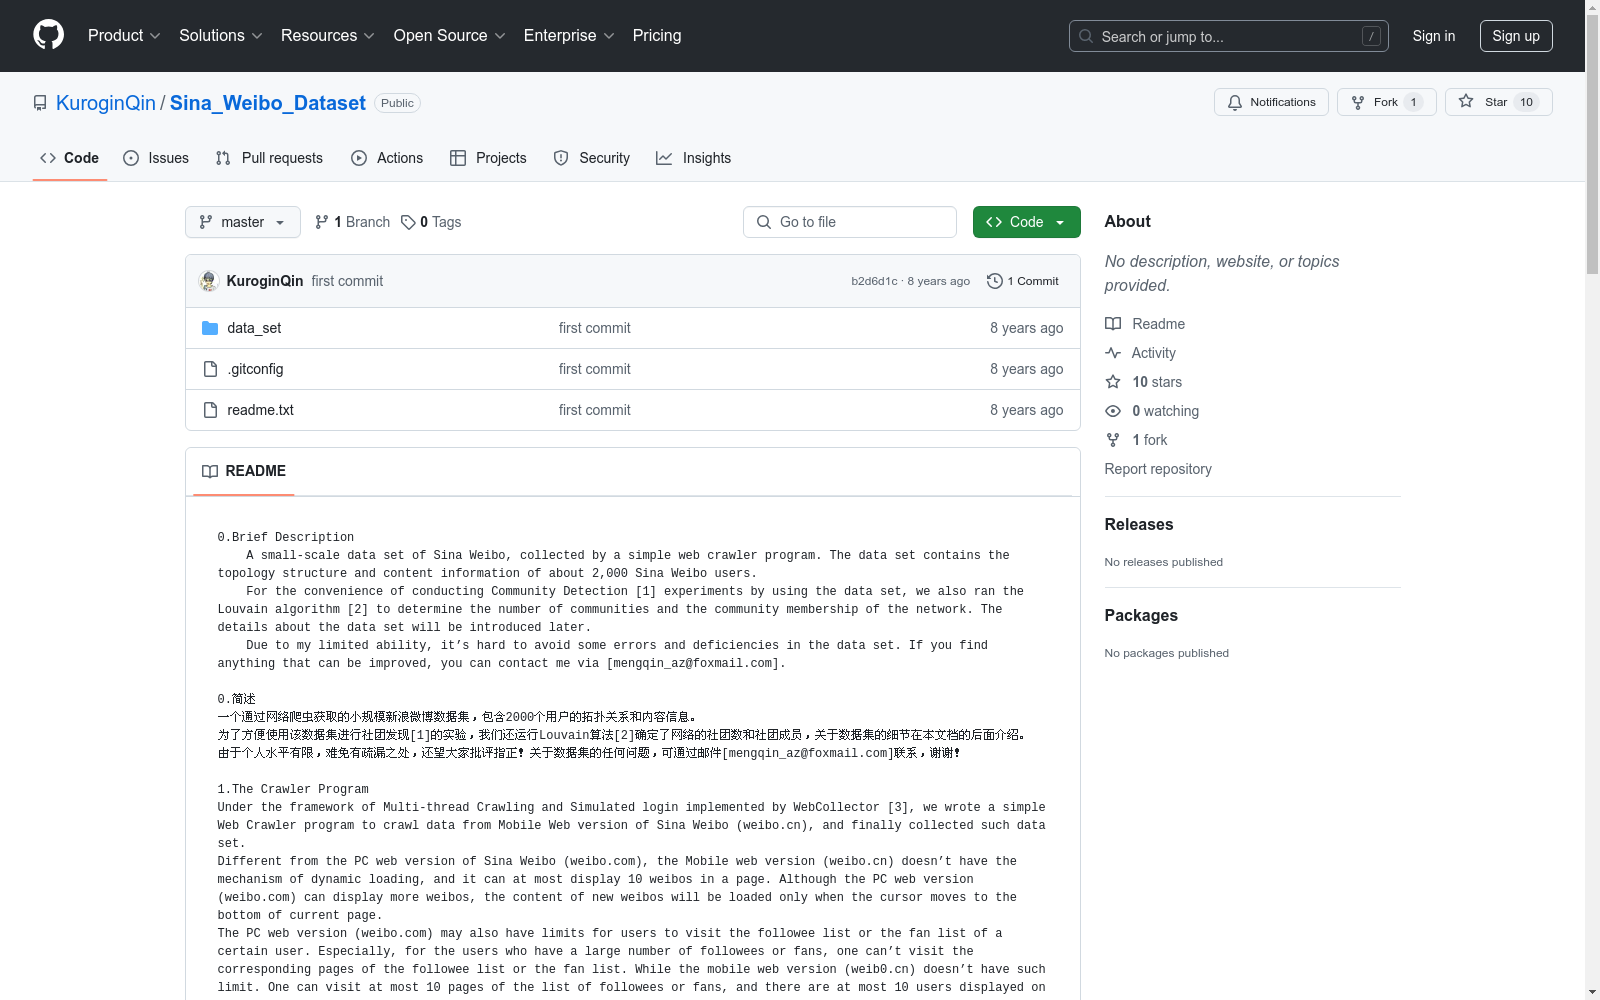Open the Releases heading link
The width and height of the screenshot is (1600, 1000).
[x=1139, y=524]
